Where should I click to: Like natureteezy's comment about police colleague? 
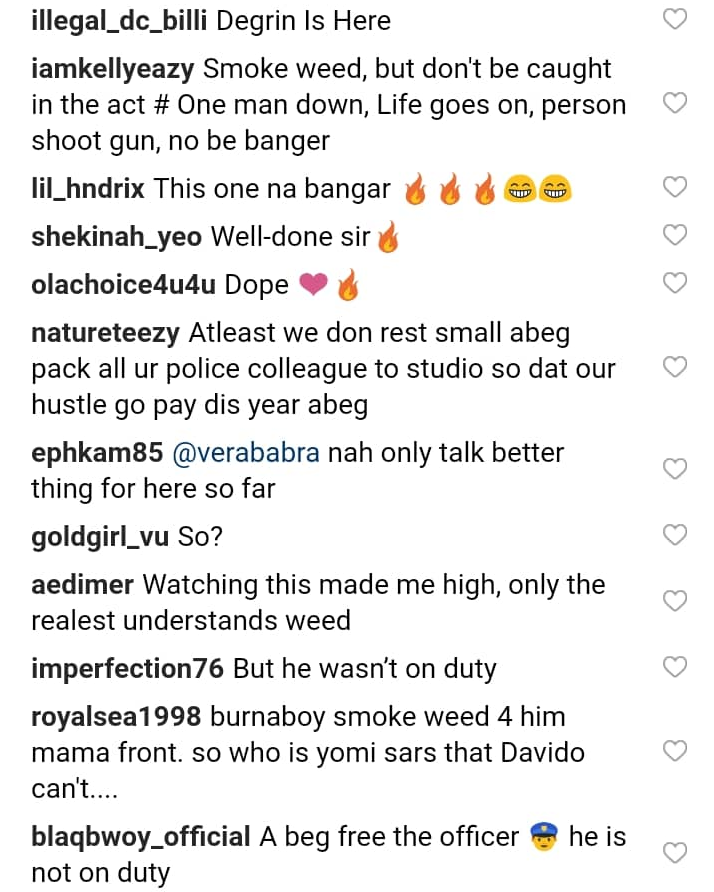676,367
